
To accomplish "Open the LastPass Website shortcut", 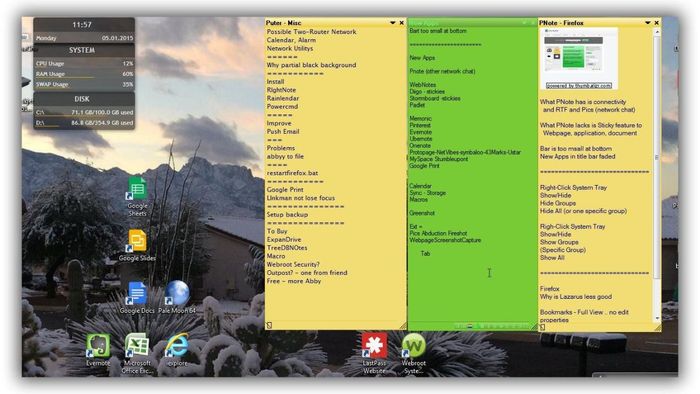I will [374, 353].
